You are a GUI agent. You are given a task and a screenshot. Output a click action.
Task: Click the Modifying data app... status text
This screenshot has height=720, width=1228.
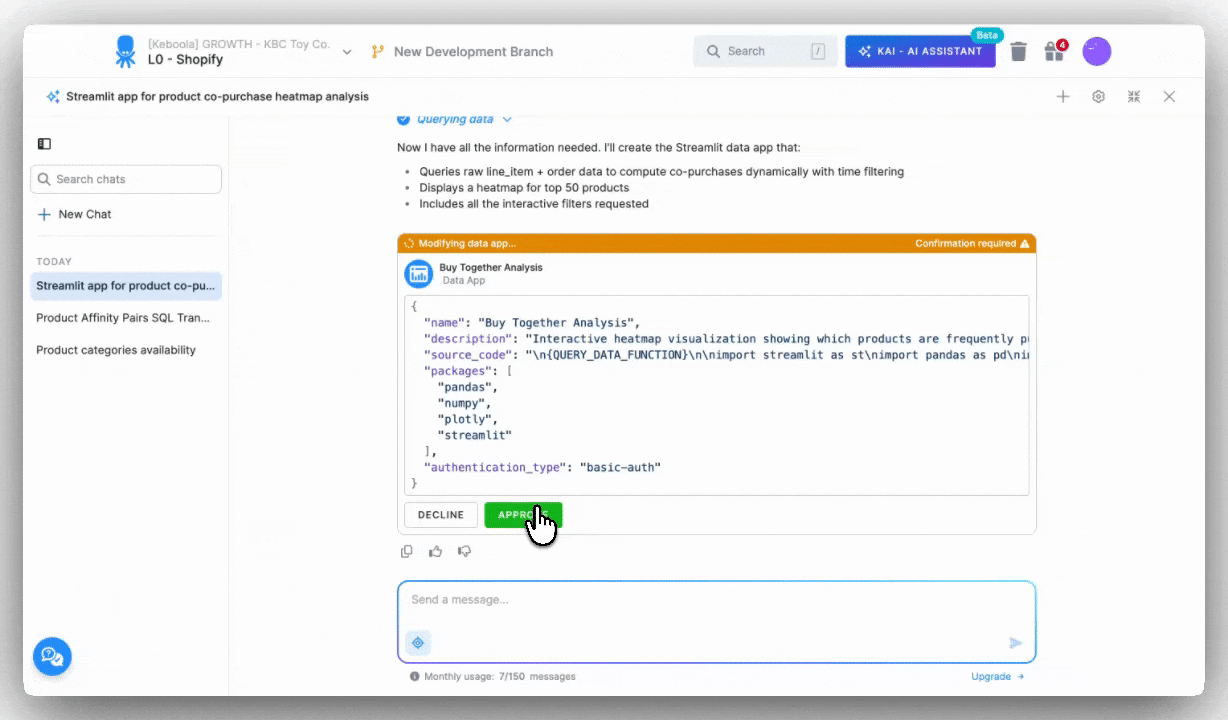[467, 243]
